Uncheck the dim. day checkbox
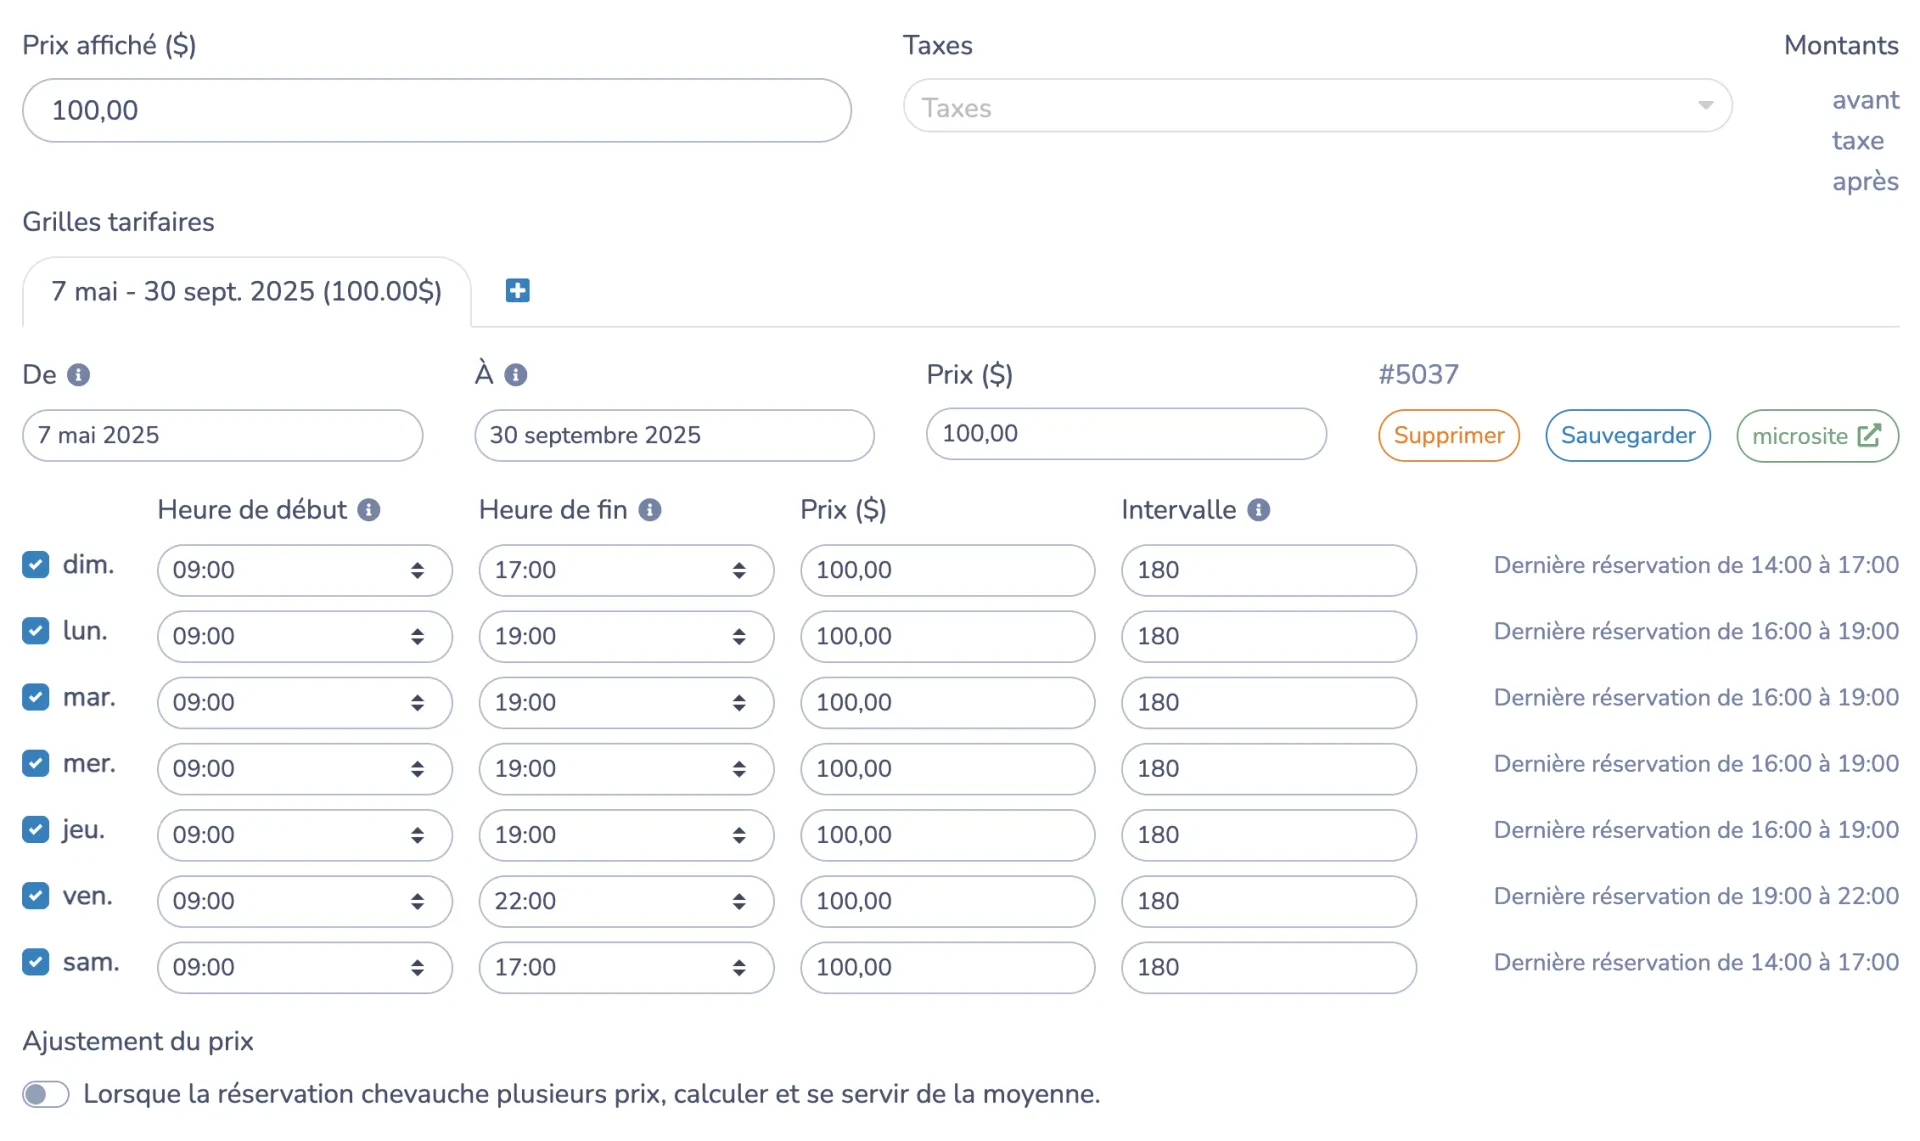 click(x=36, y=565)
